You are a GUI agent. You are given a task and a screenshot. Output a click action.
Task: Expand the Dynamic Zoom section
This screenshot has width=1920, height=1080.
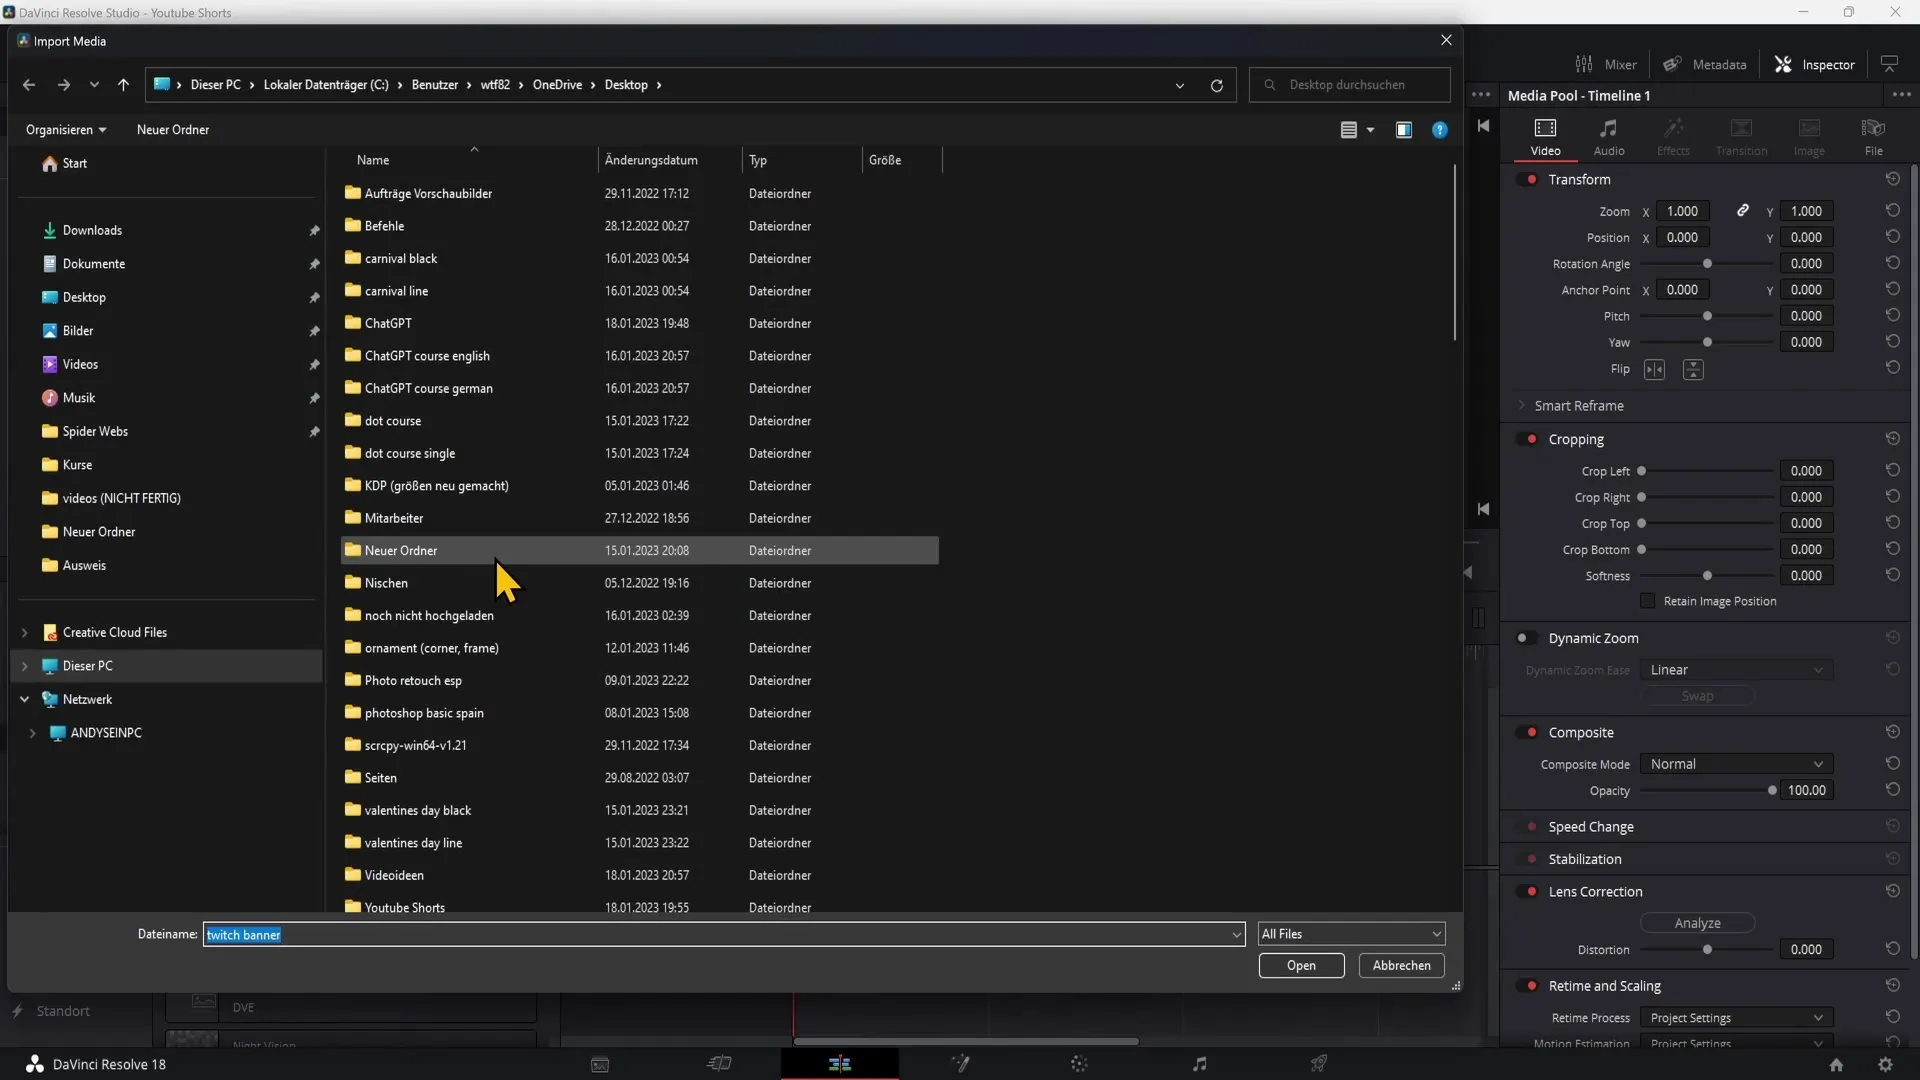[x=1594, y=638]
